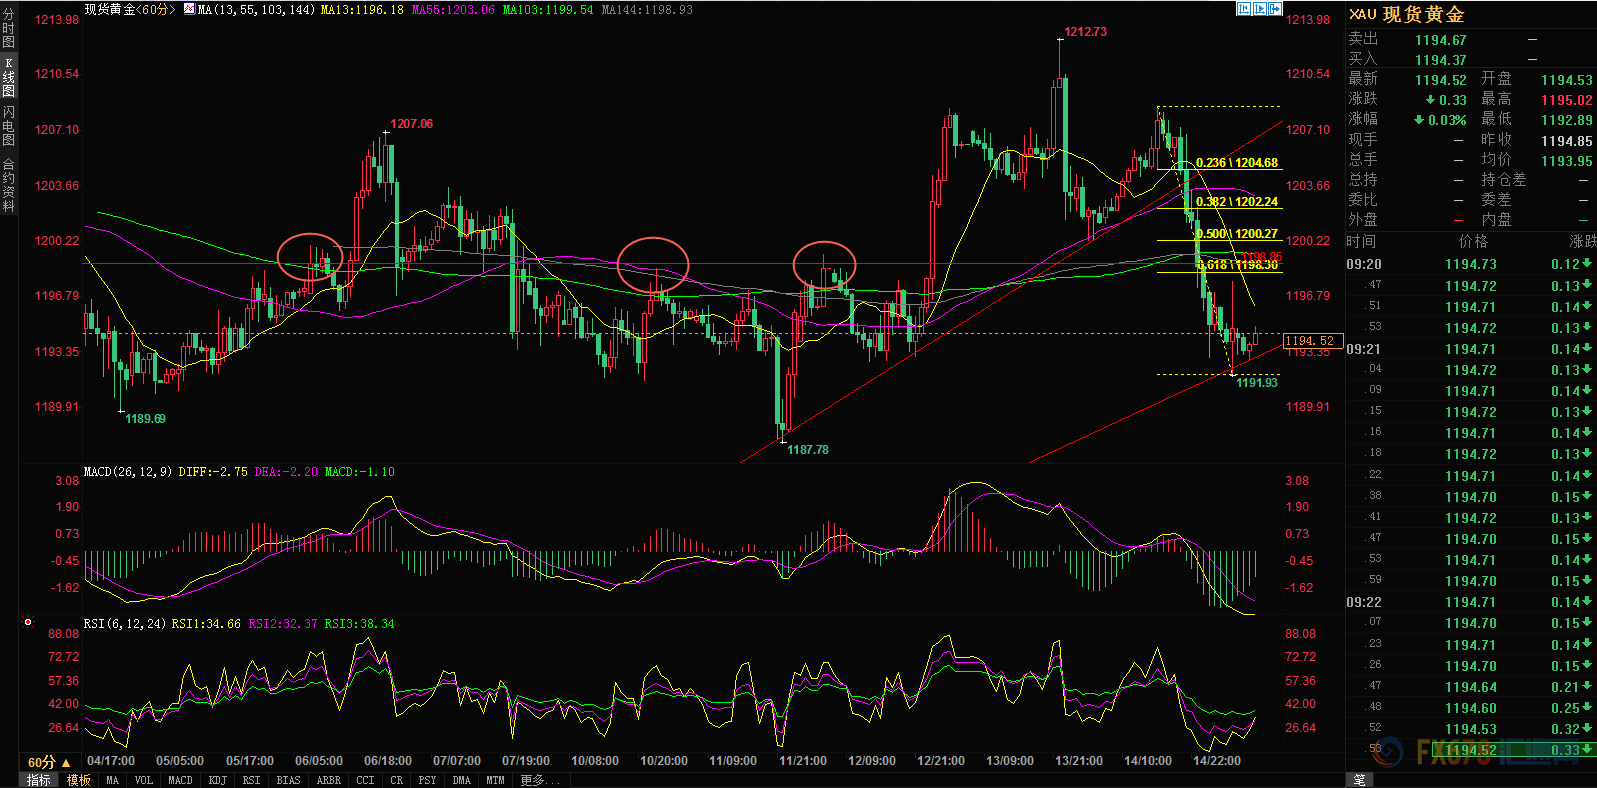Choose the BIAS indicator button

pyautogui.click(x=289, y=780)
